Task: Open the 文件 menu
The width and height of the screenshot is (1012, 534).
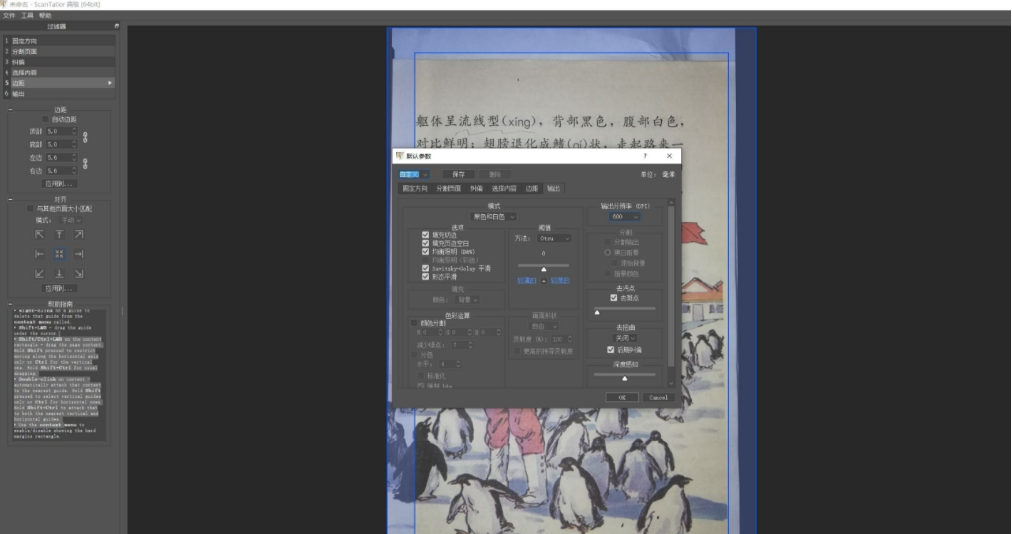Action: coord(9,15)
